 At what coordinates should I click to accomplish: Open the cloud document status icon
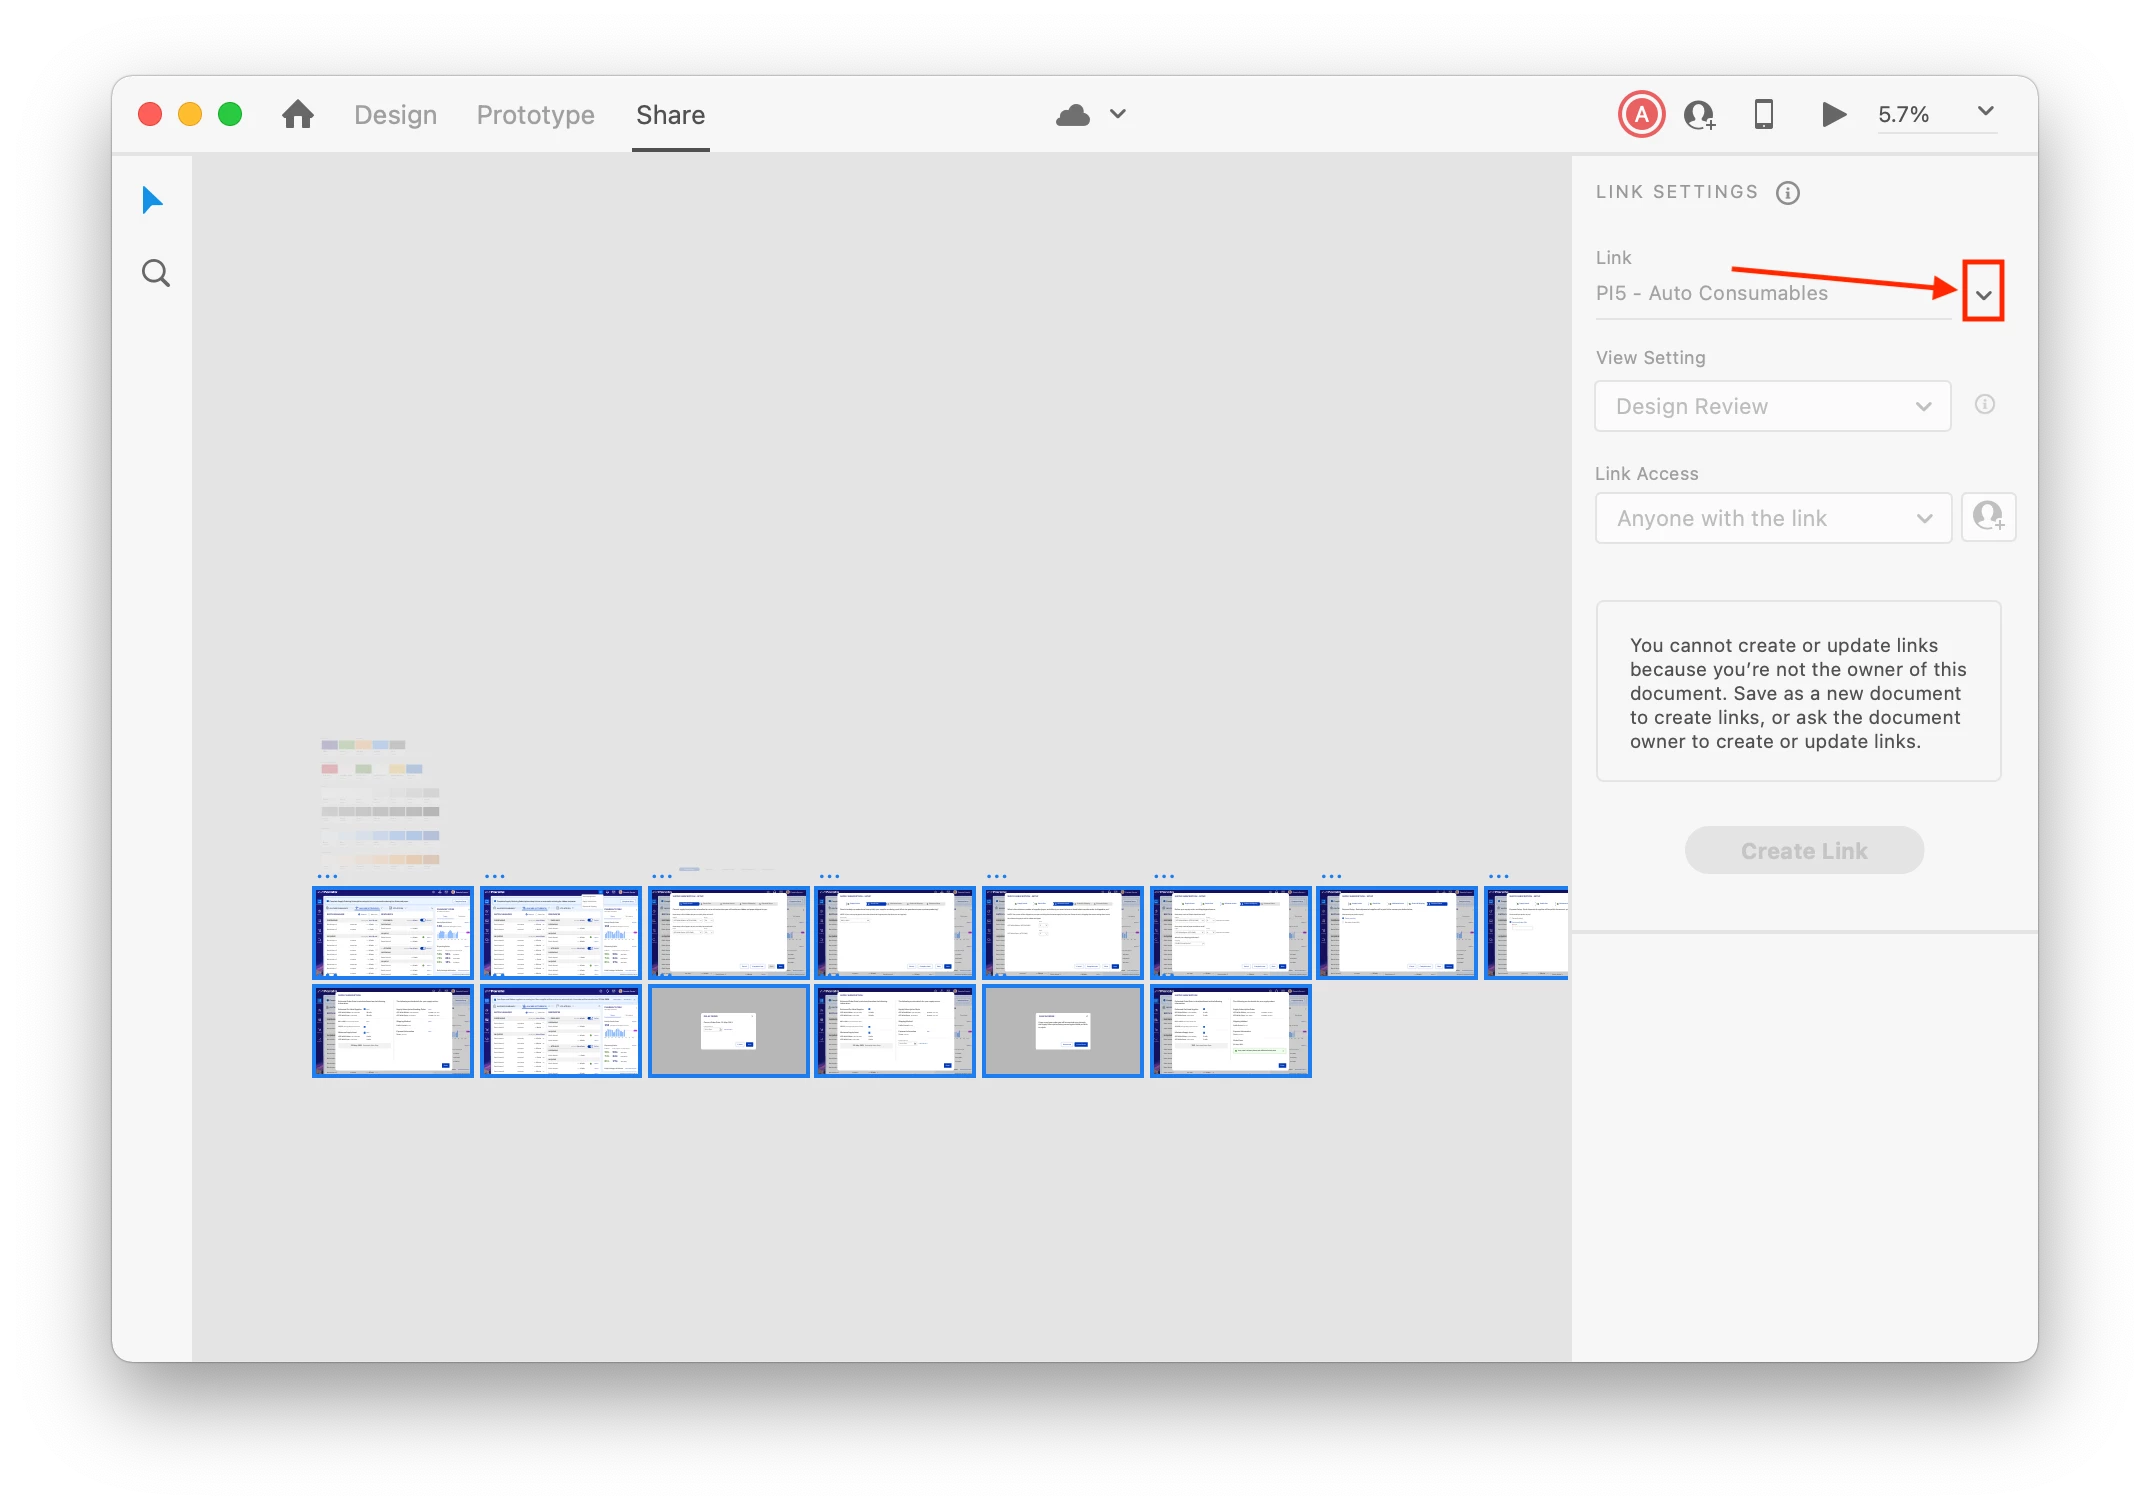coord(1073,115)
